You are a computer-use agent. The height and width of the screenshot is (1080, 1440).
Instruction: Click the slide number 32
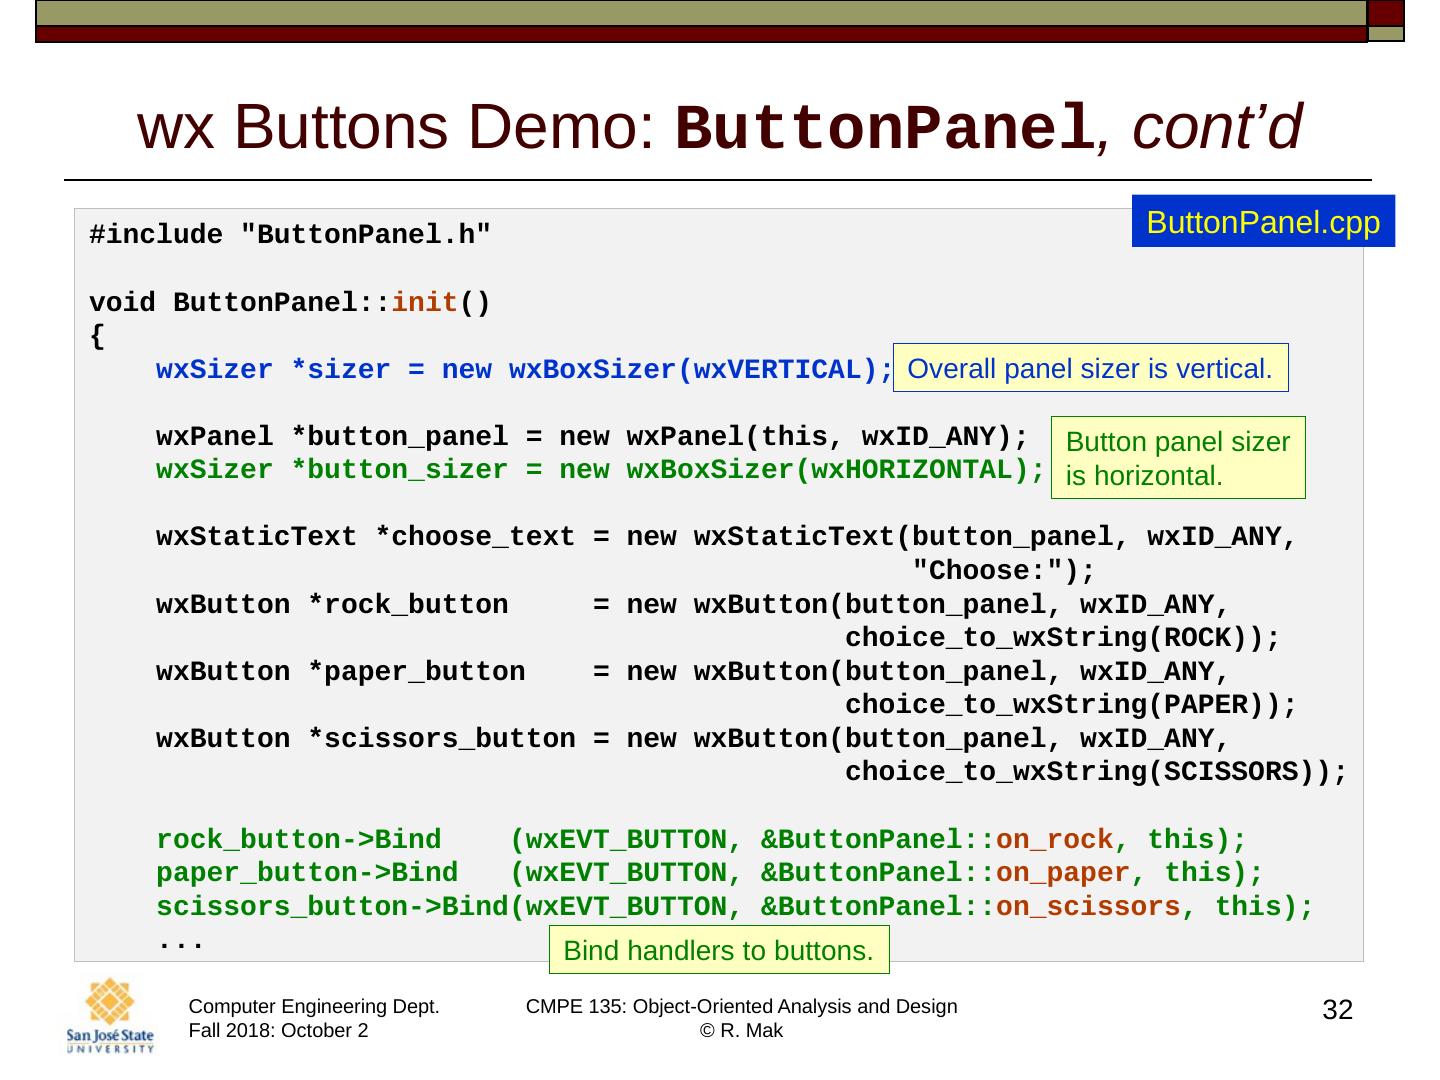pos(1336,1010)
